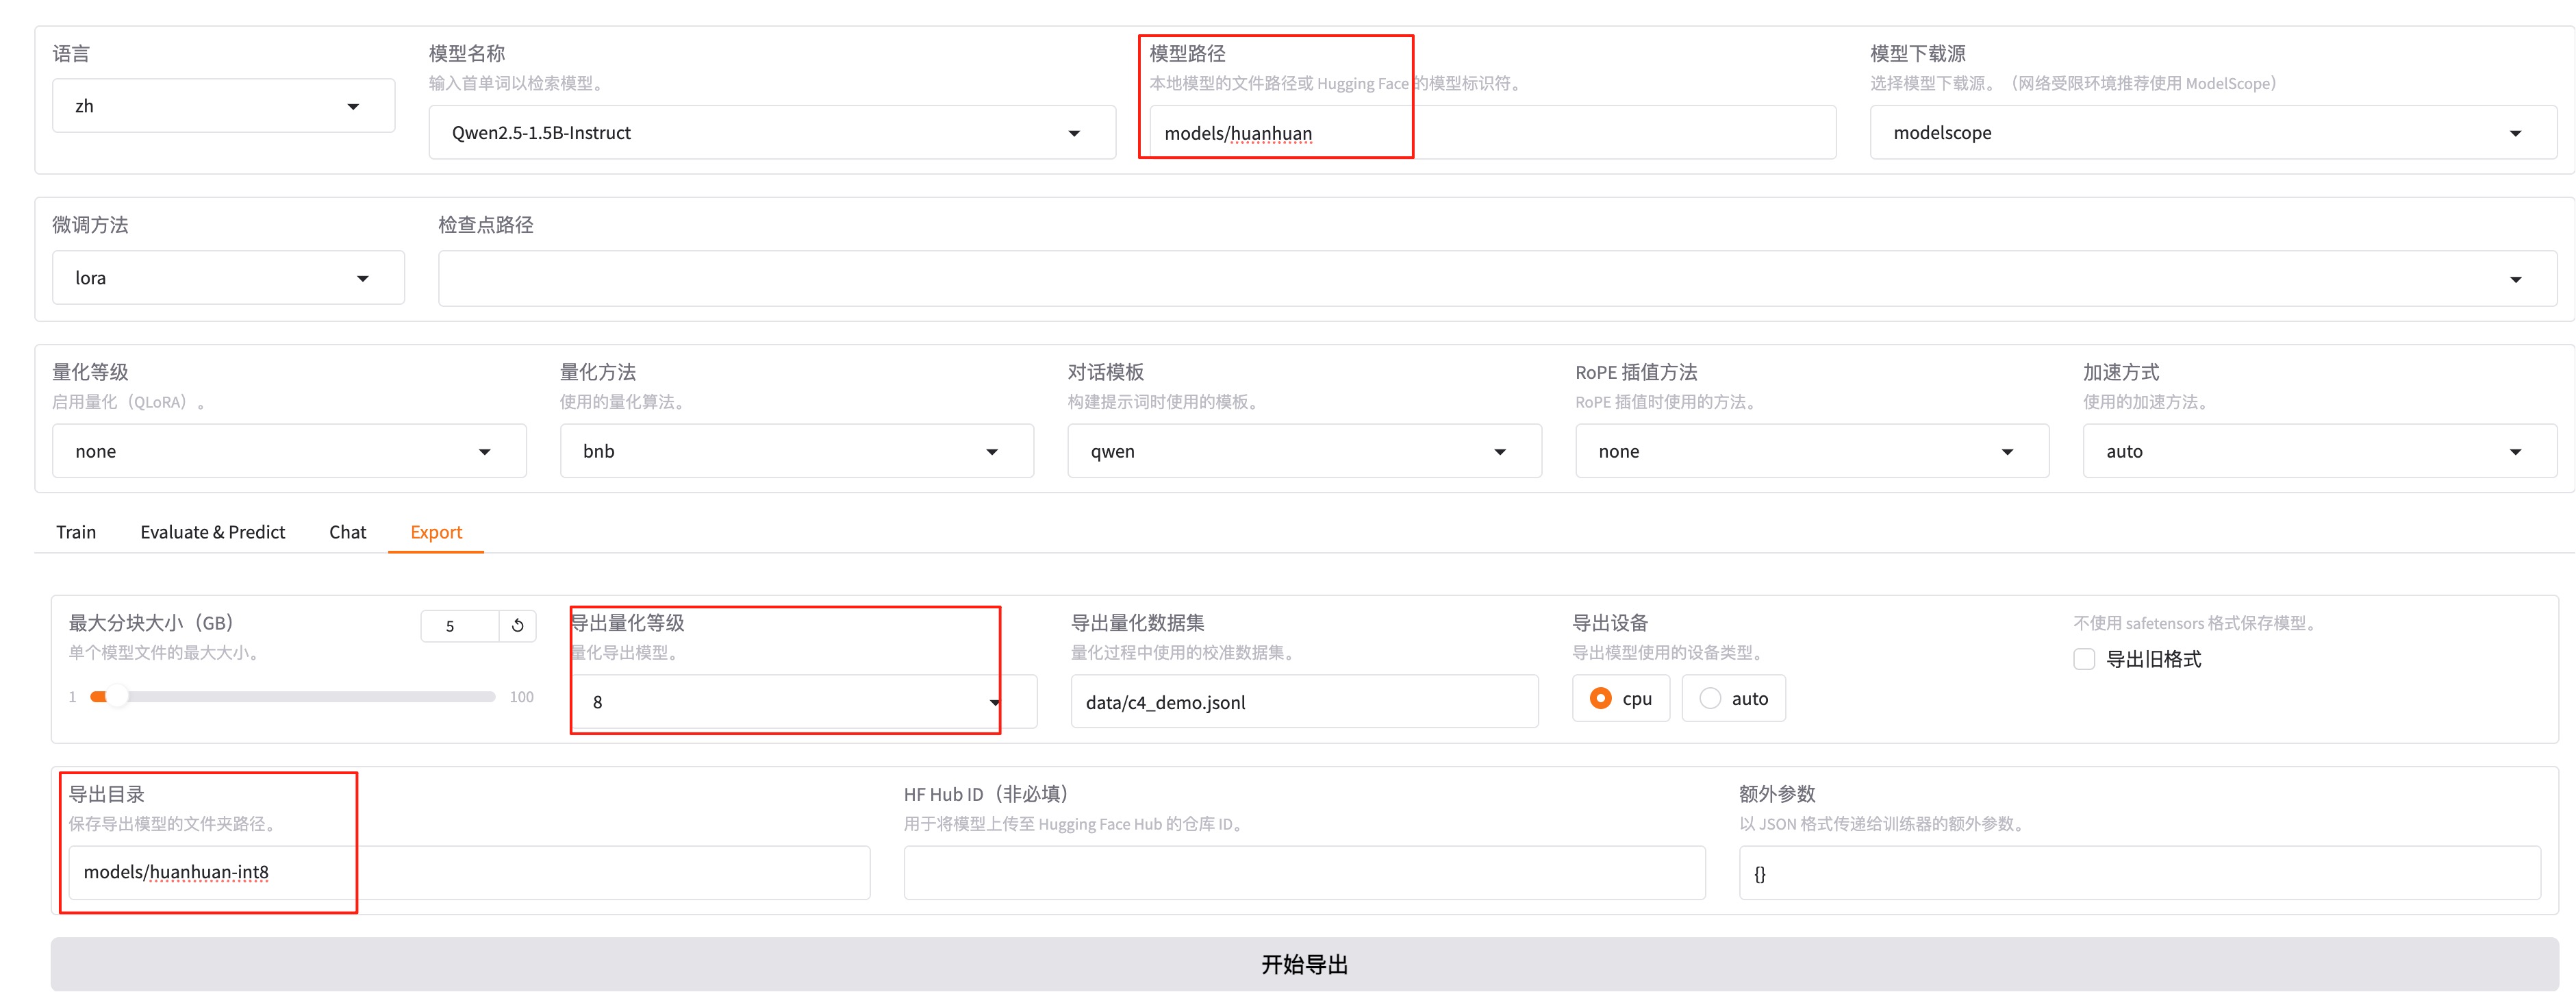This screenshot has height=992, width=2576.
Task: Open the 量化等级 none dropdown
Action: 289,451
